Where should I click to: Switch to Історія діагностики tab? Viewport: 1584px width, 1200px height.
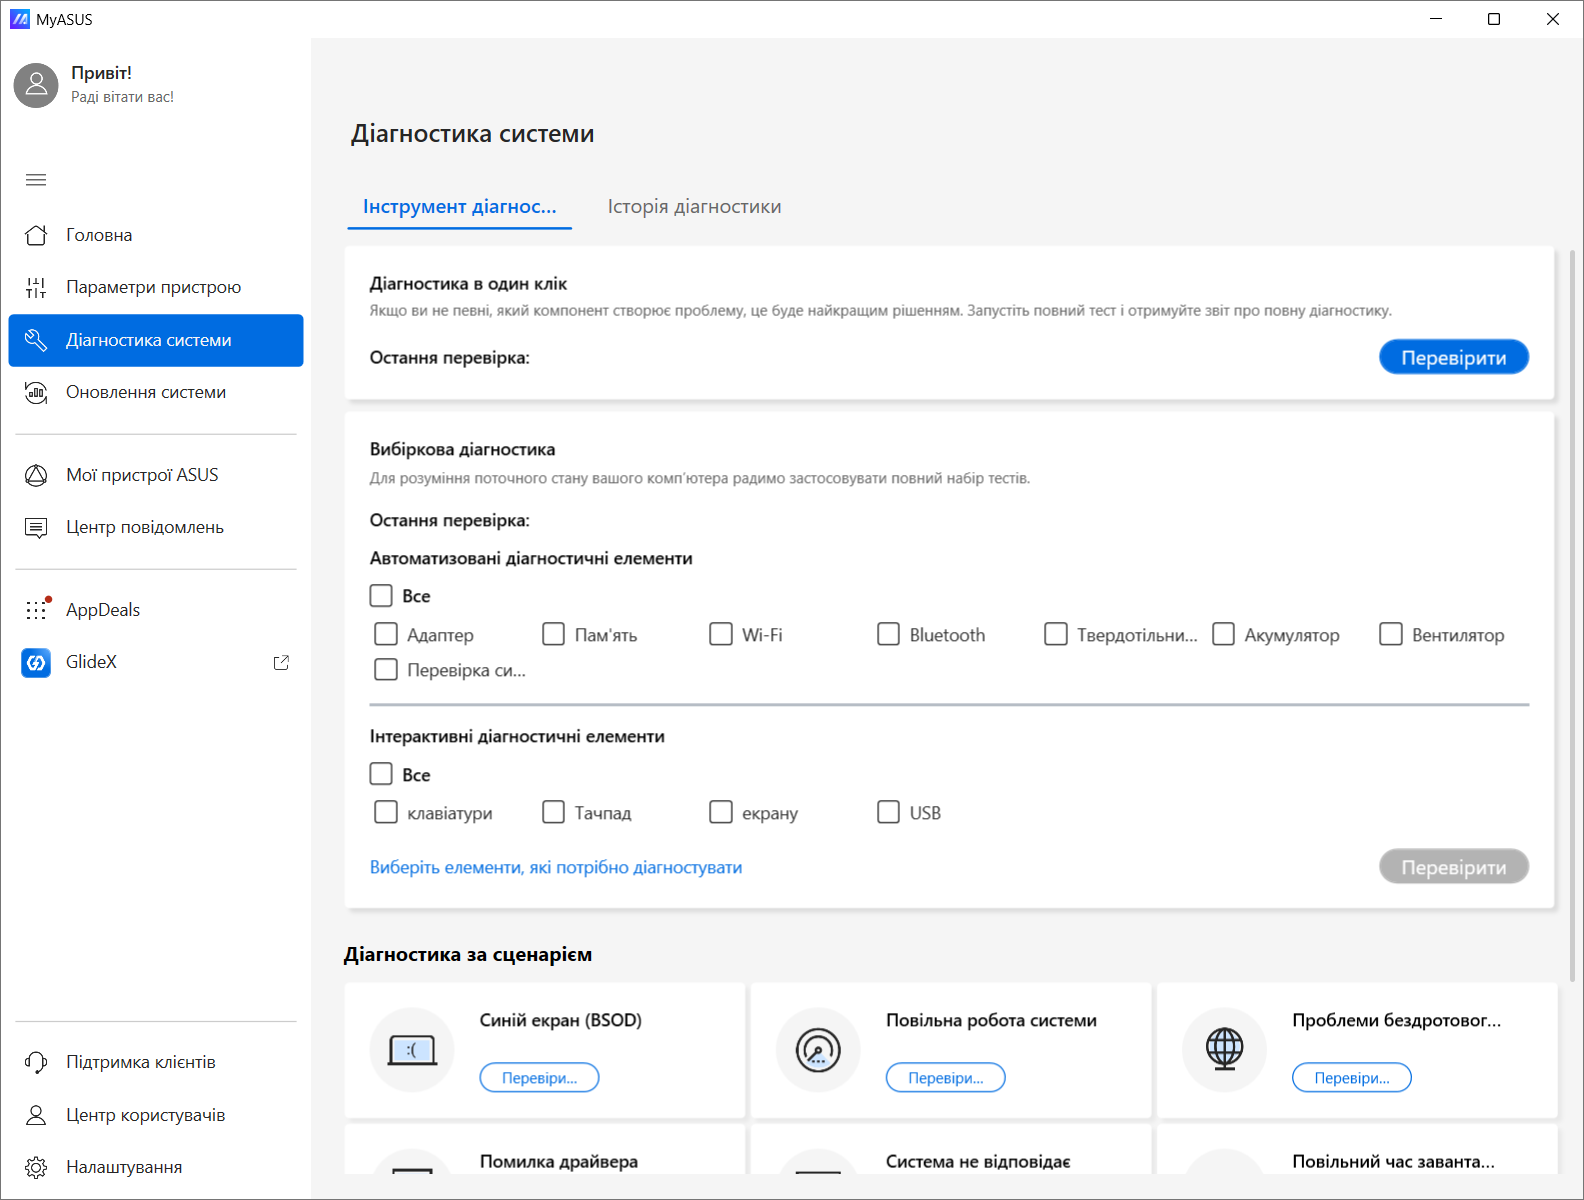[694, 207]
